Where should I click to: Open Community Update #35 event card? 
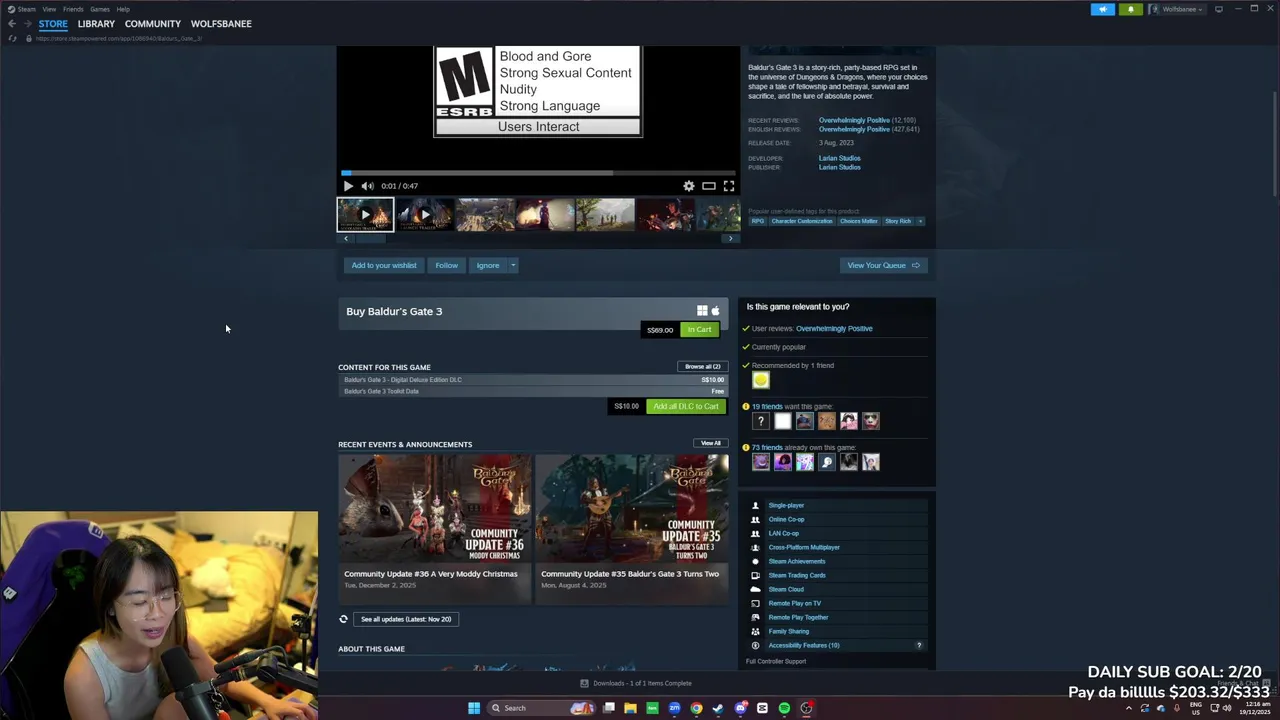pyautogui.click(x=631, y=529)
